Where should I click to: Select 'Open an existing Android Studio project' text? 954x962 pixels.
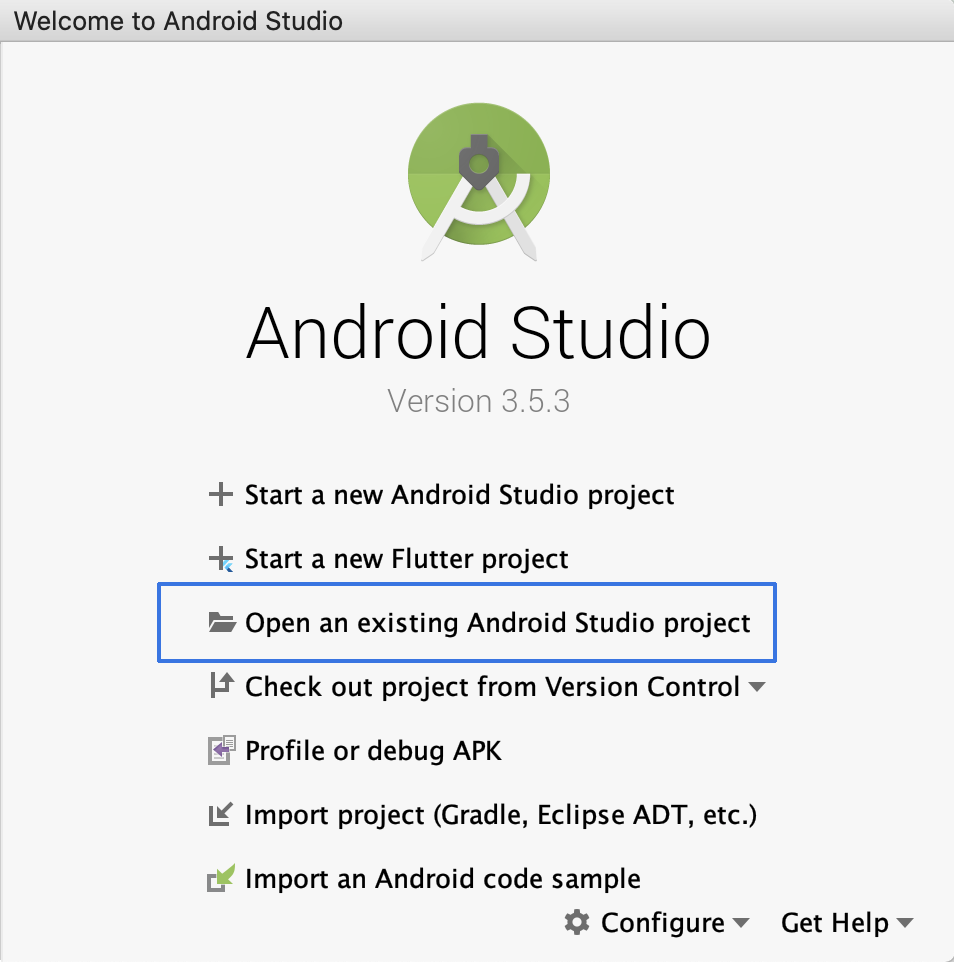(x=497, y=623)
